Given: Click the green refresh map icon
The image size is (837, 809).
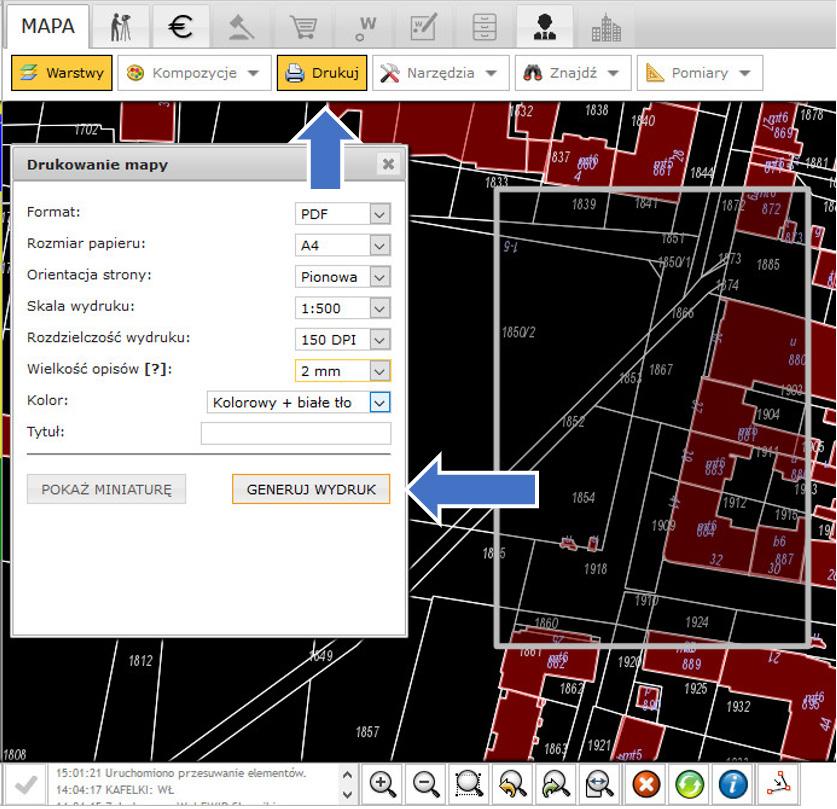Looking at the screenshot, I should [690, 784].
